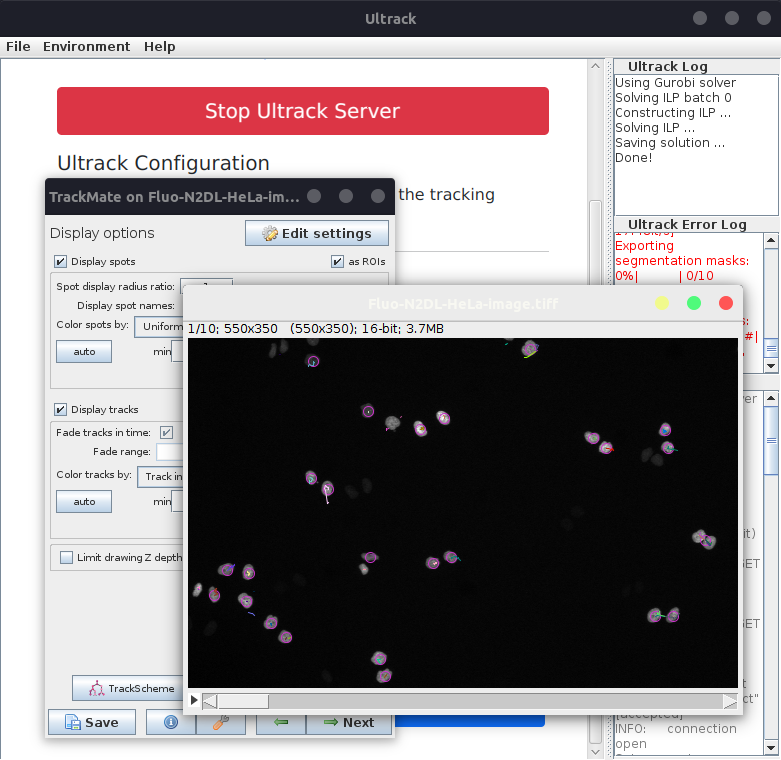This screenshot has width=781, height=760.
Task: Open Color spots by dropdown
Action: click(159, 327)
